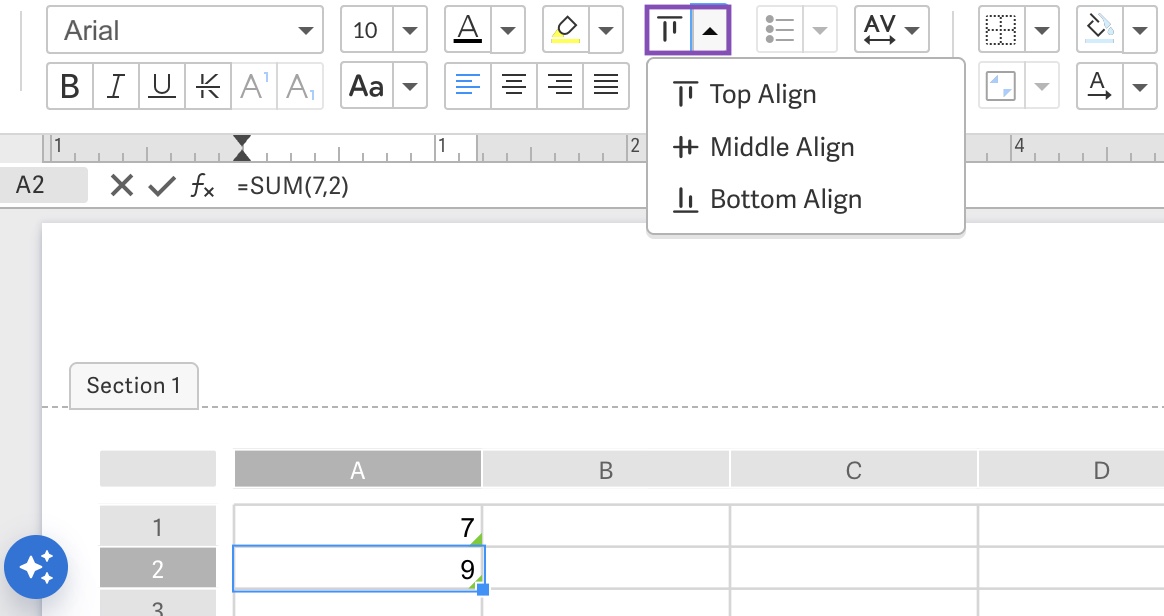Click the vertical top align icon button

[670, 30]
